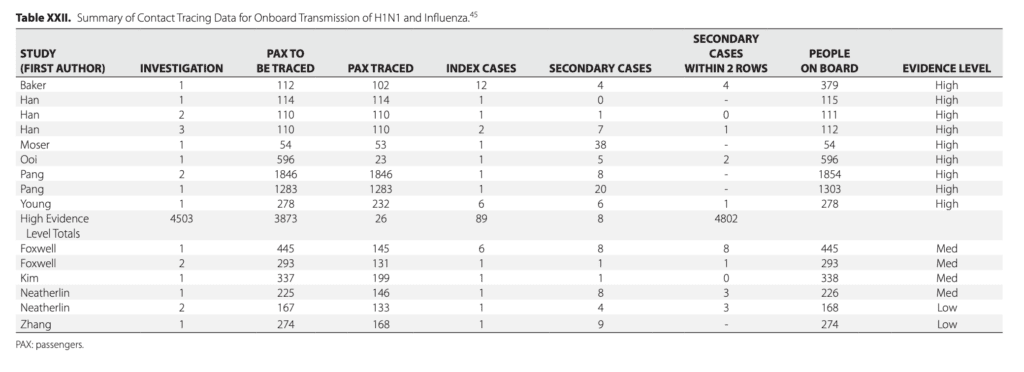Image resolution: width=1024 pixels, height=372 pixels.
Task: Click the PAX TRACED column header
Action: (381, 68)
